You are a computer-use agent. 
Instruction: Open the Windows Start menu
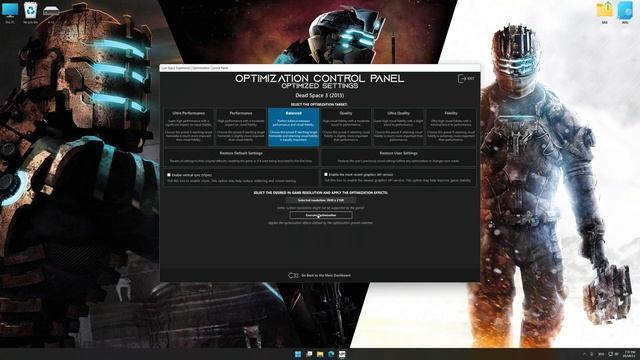tap(298, 354)
